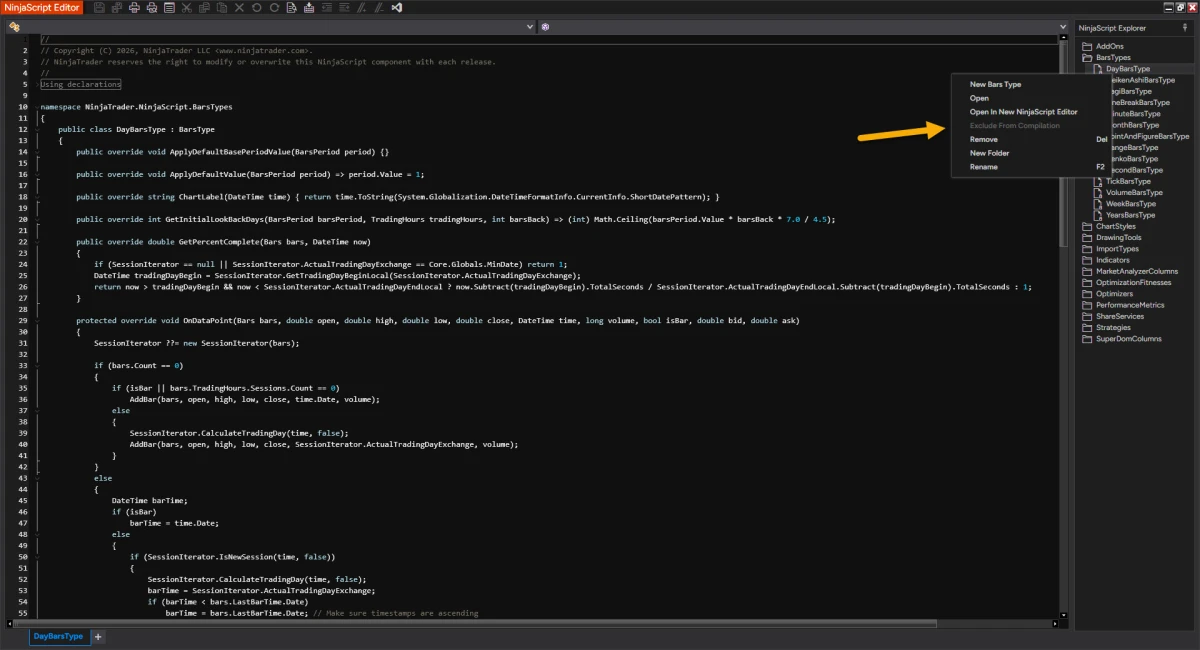Image resolution: width=1200 pixels, height=650 pixels.
Task: Click the Copy icon in the toolbar
Action: 204,7
